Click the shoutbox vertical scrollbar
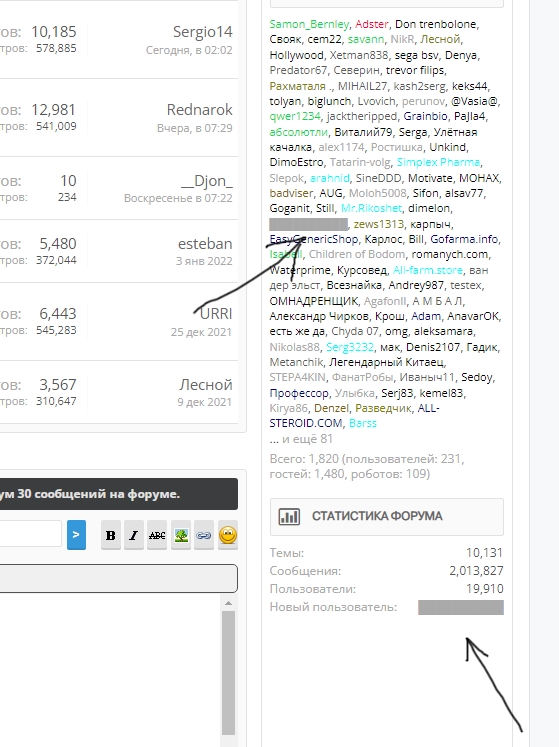 point(228,672)
